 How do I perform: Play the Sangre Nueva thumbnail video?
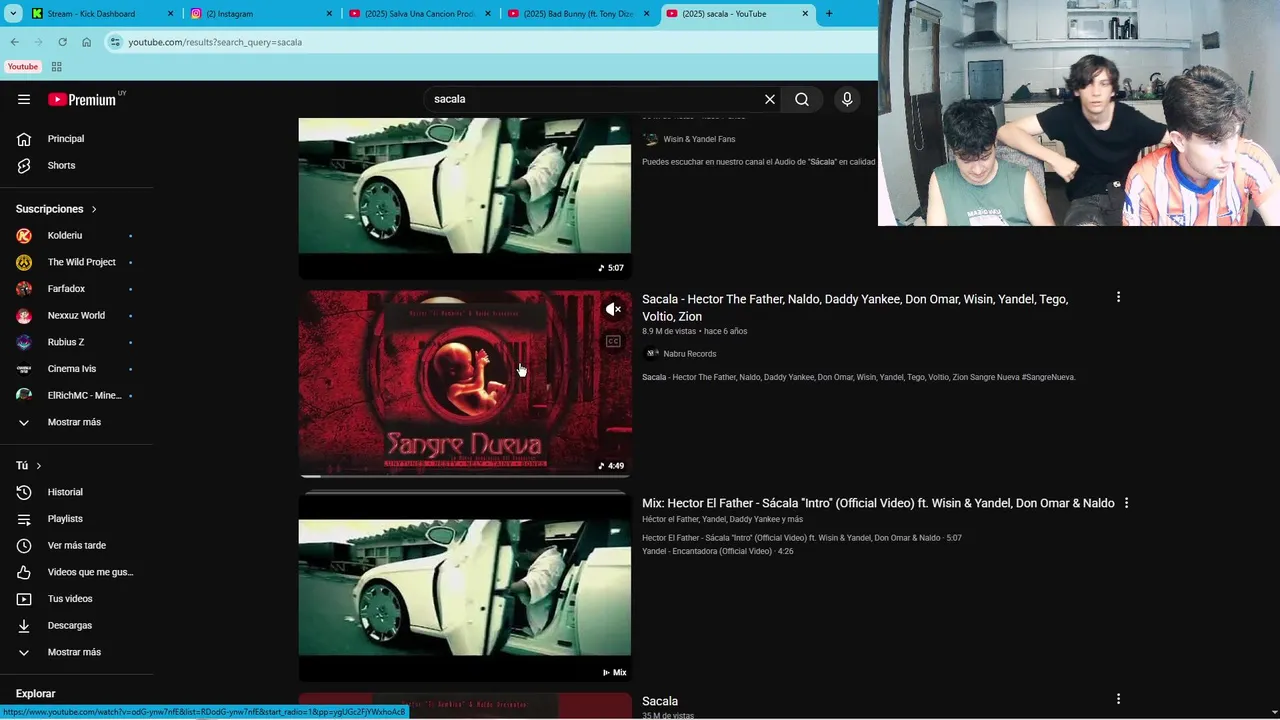465,383
